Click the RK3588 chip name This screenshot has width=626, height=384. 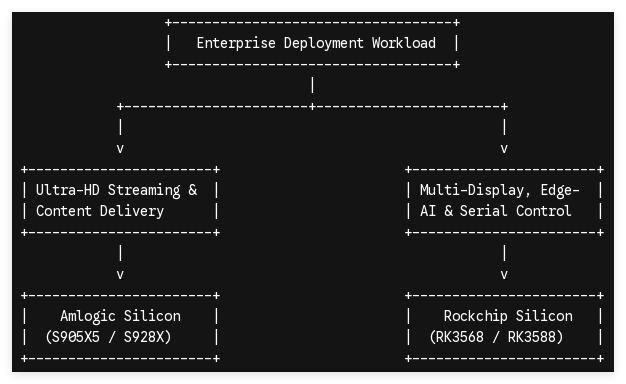coord(531,337)
